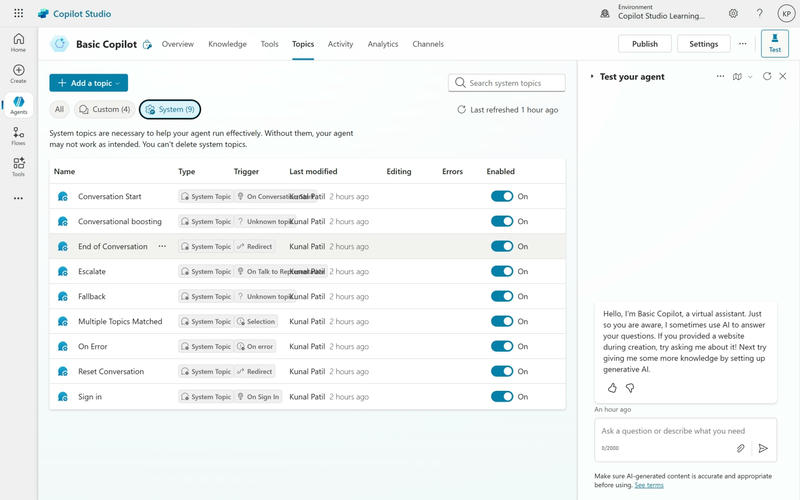Open the app launcher waffle icon
The image size is (800, 500).
18,14
